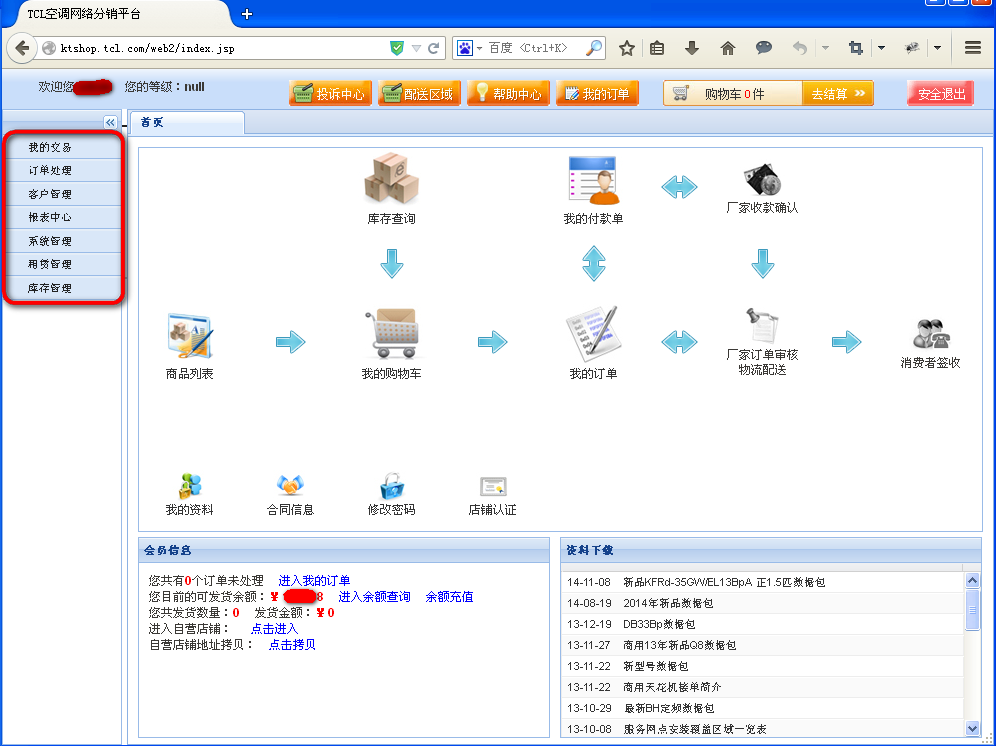Screen dimensions: 996x746
Task: Click the 配送区域 button
Action: pos(419,93)
